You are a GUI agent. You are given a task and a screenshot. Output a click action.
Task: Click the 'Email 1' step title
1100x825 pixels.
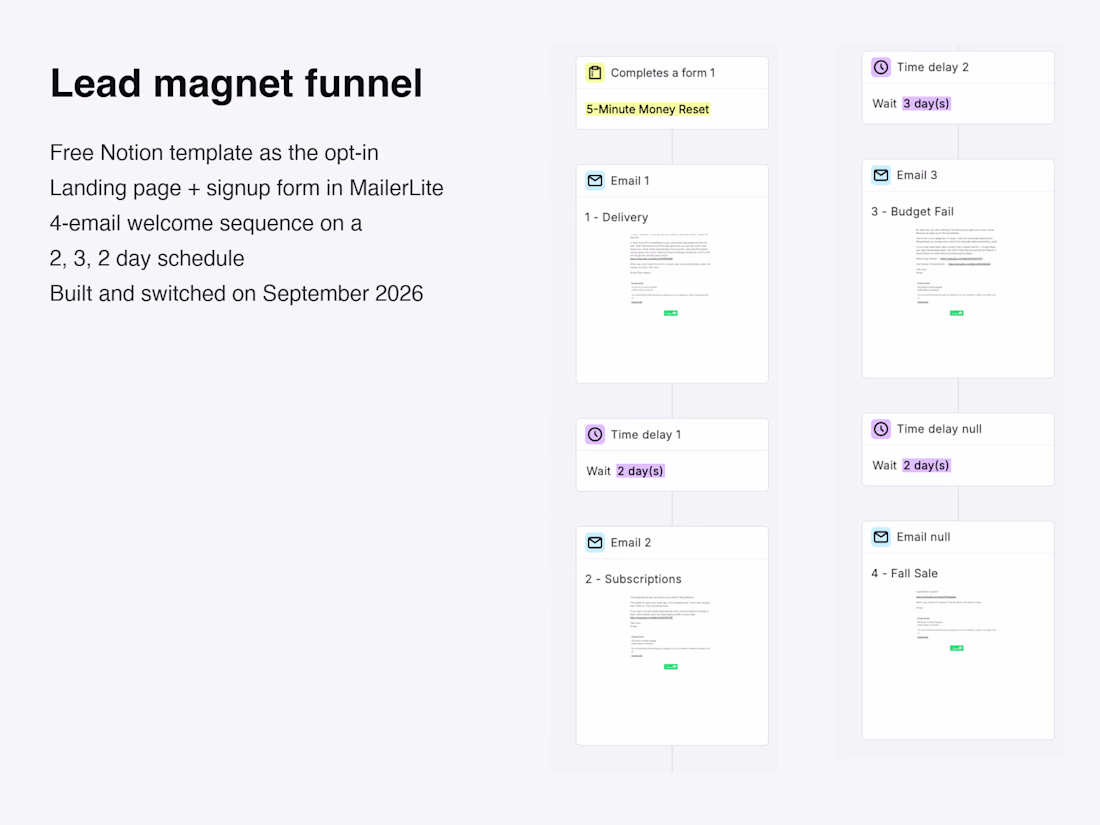630,180
